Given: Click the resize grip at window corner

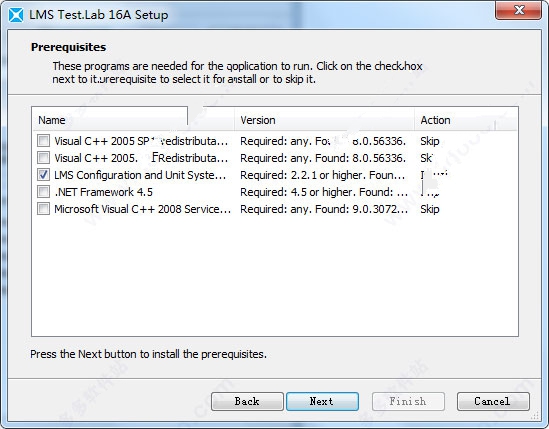Looking at the screenshot, I should pyautogui.click(x=536, y=416).
